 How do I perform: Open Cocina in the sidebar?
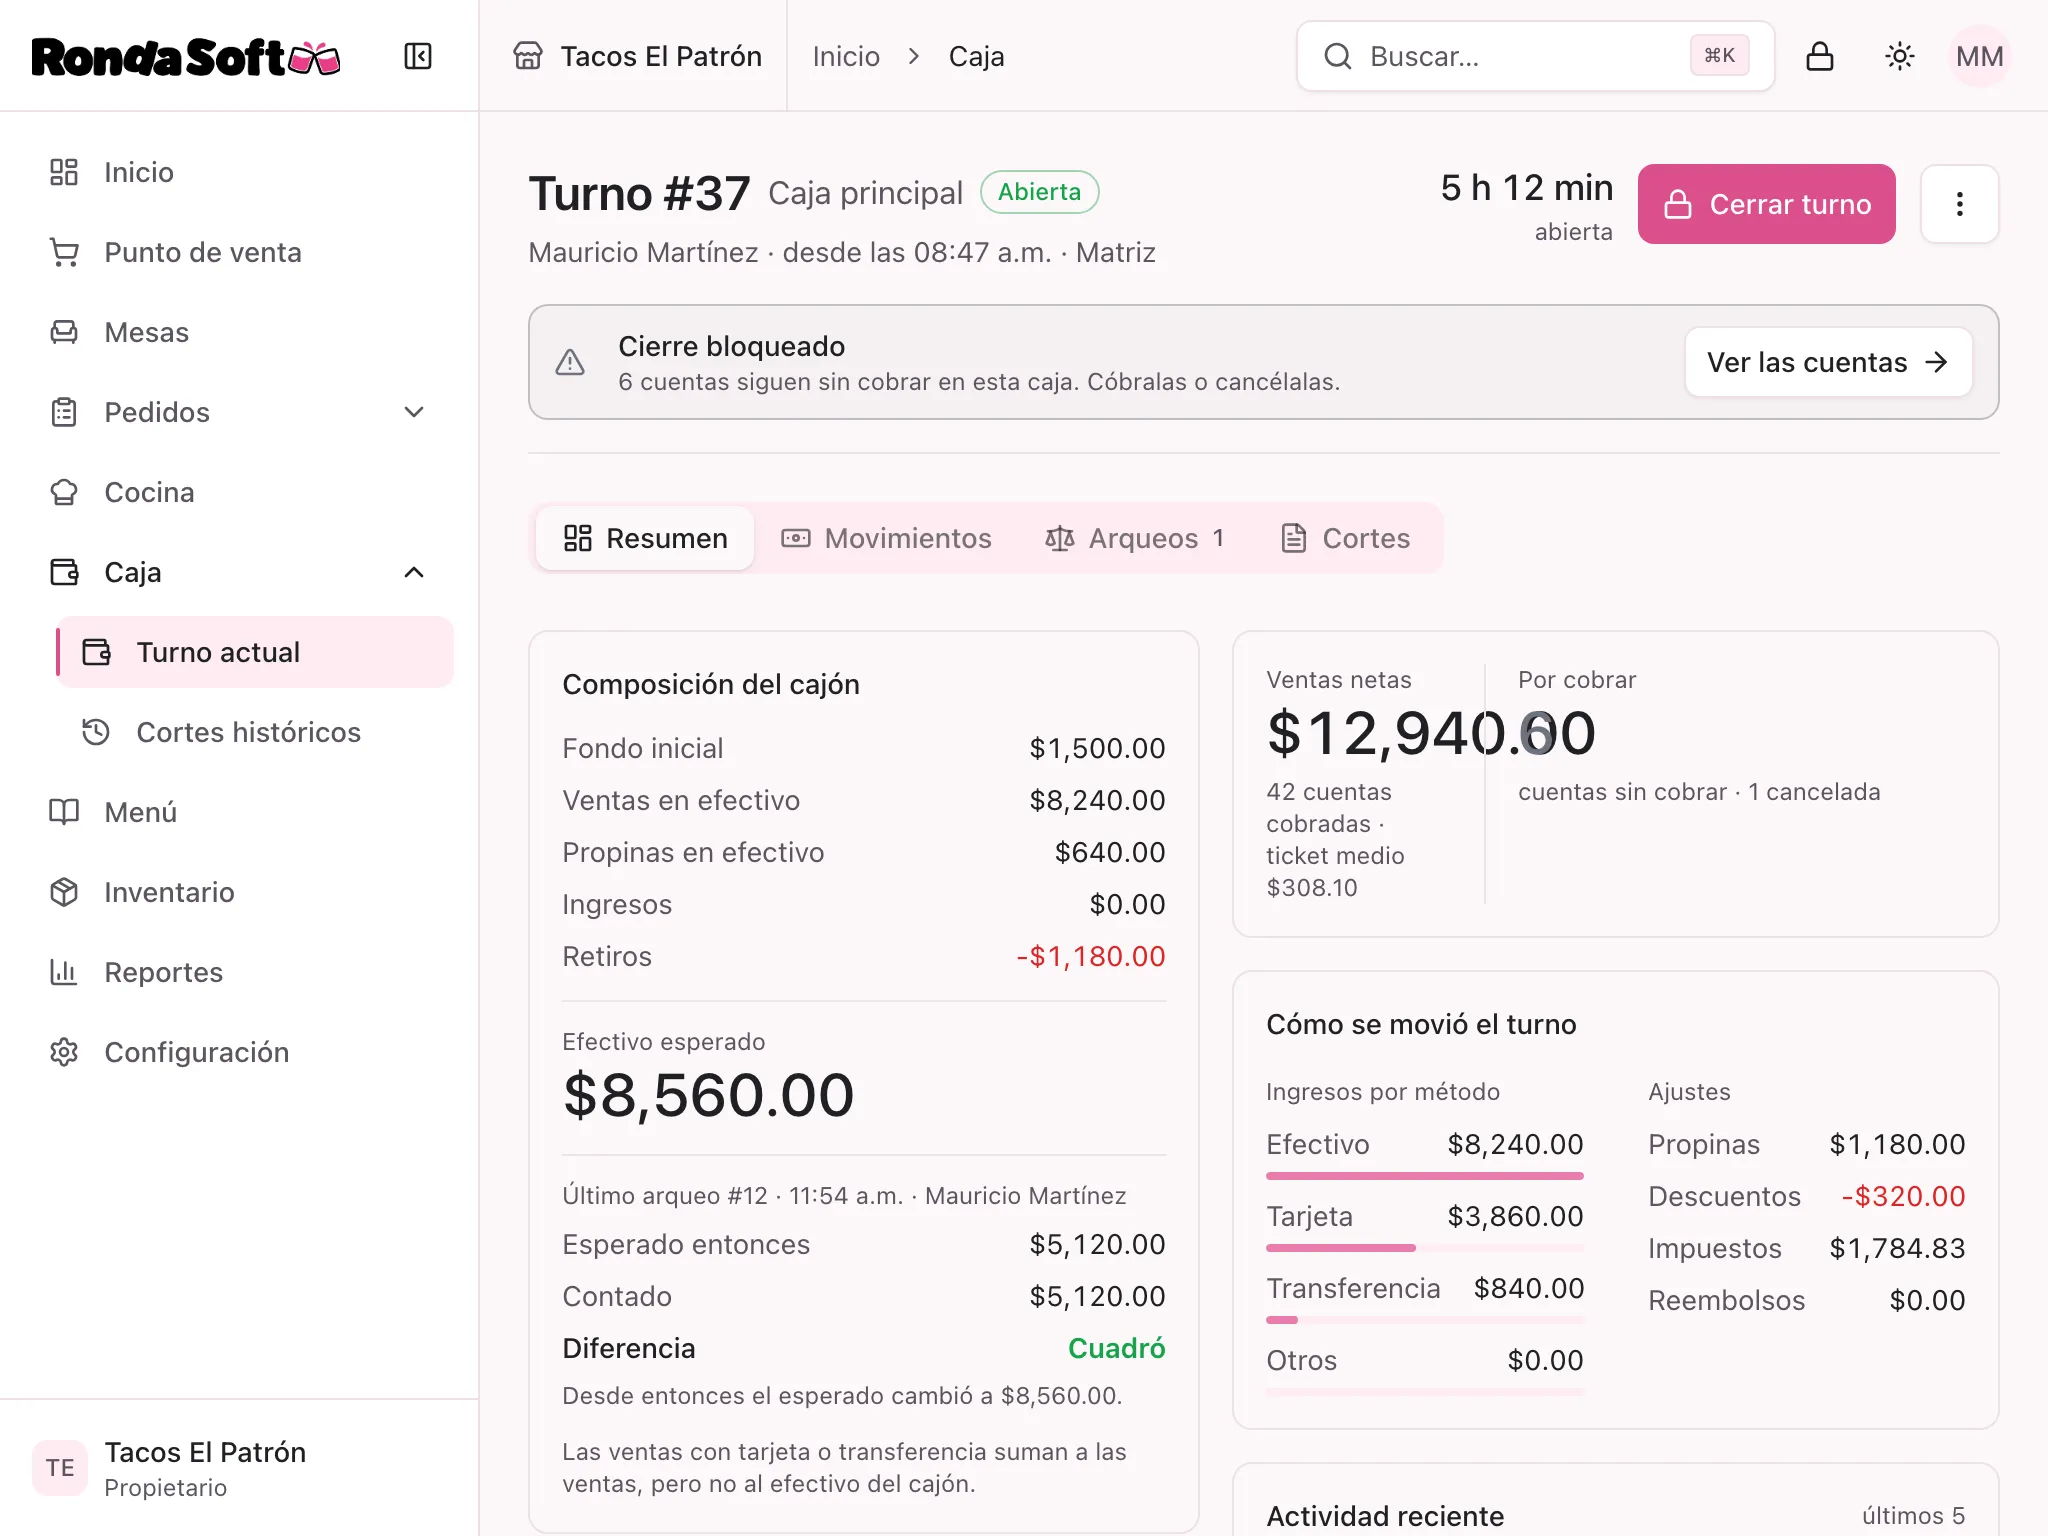[240, 492]
